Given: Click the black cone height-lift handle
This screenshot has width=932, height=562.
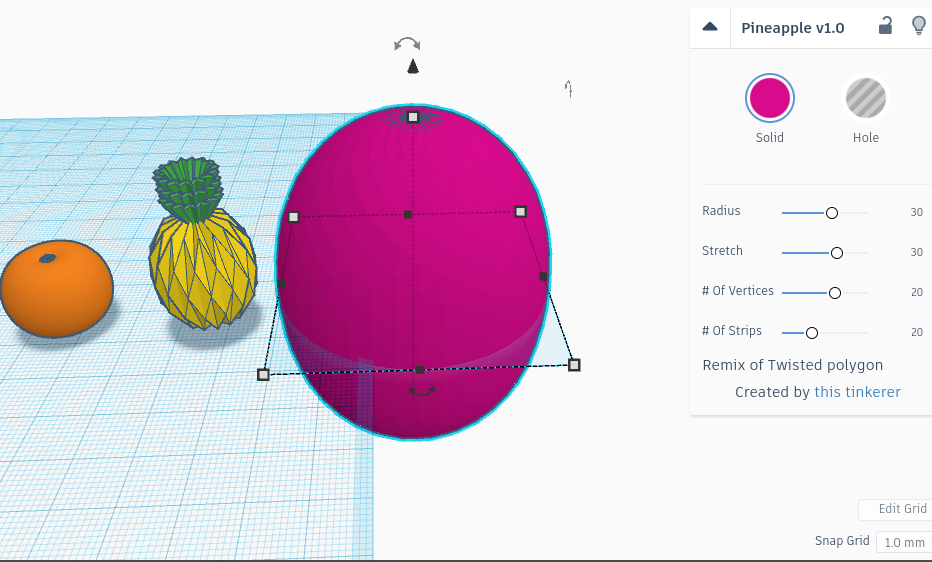Looking at the screenshot, I should coord(413,66).
